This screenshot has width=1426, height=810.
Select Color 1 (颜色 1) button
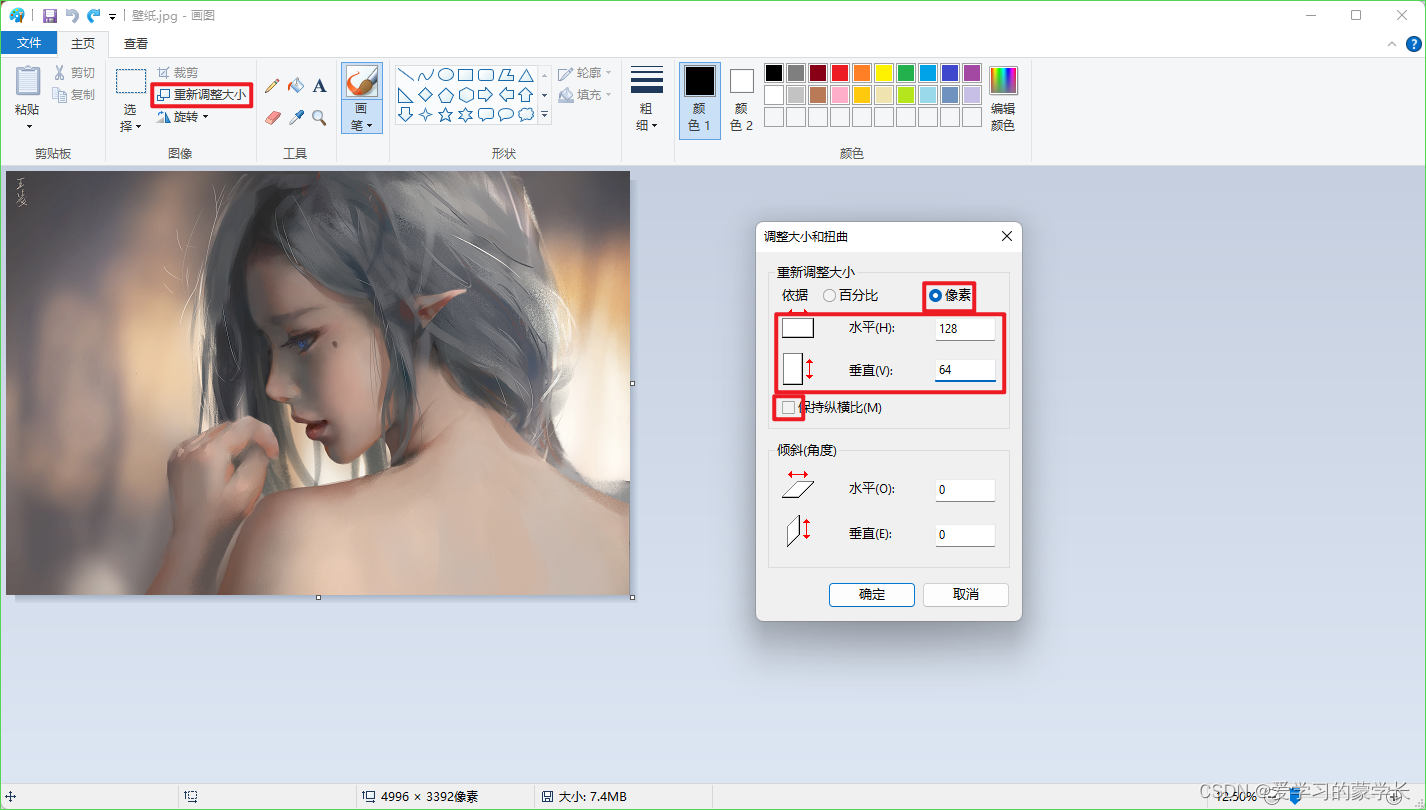click(700, 99)
